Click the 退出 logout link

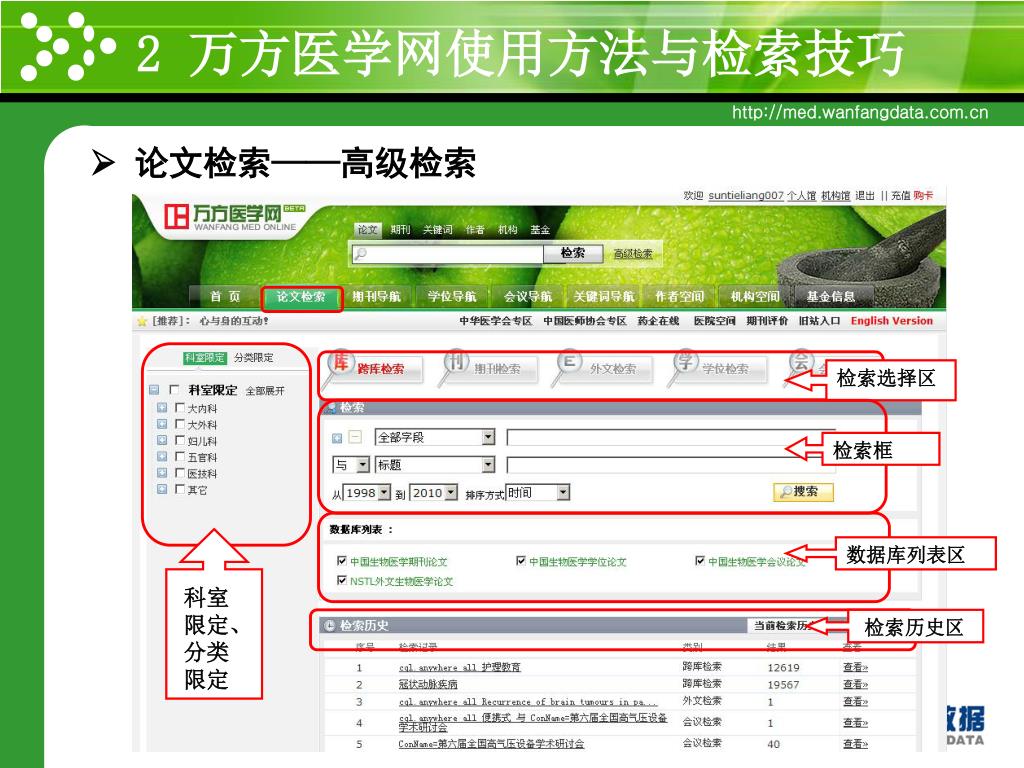[865, 195]
